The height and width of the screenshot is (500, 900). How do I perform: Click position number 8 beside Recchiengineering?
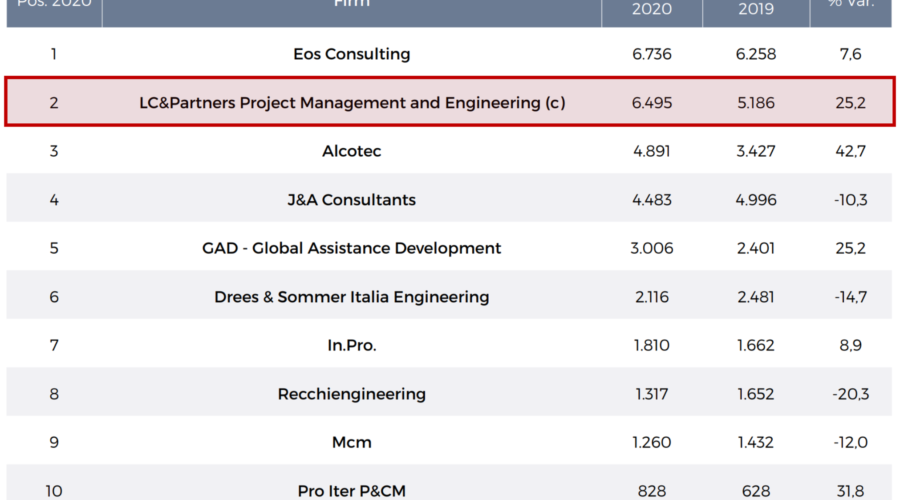pos(54,394)
